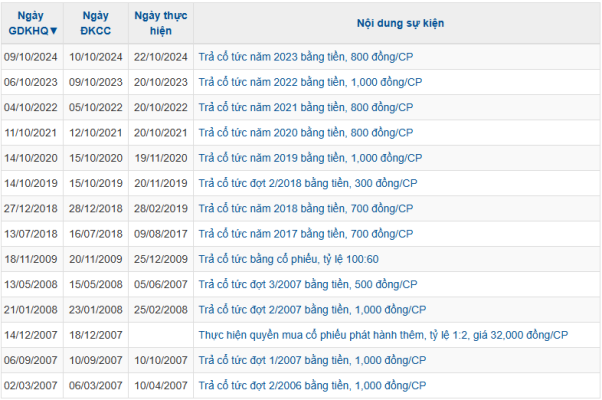This screenshot has width=602, height=400.
Task: Select the 09/10/2024 GDKHQ date cell
Action: 33,57
